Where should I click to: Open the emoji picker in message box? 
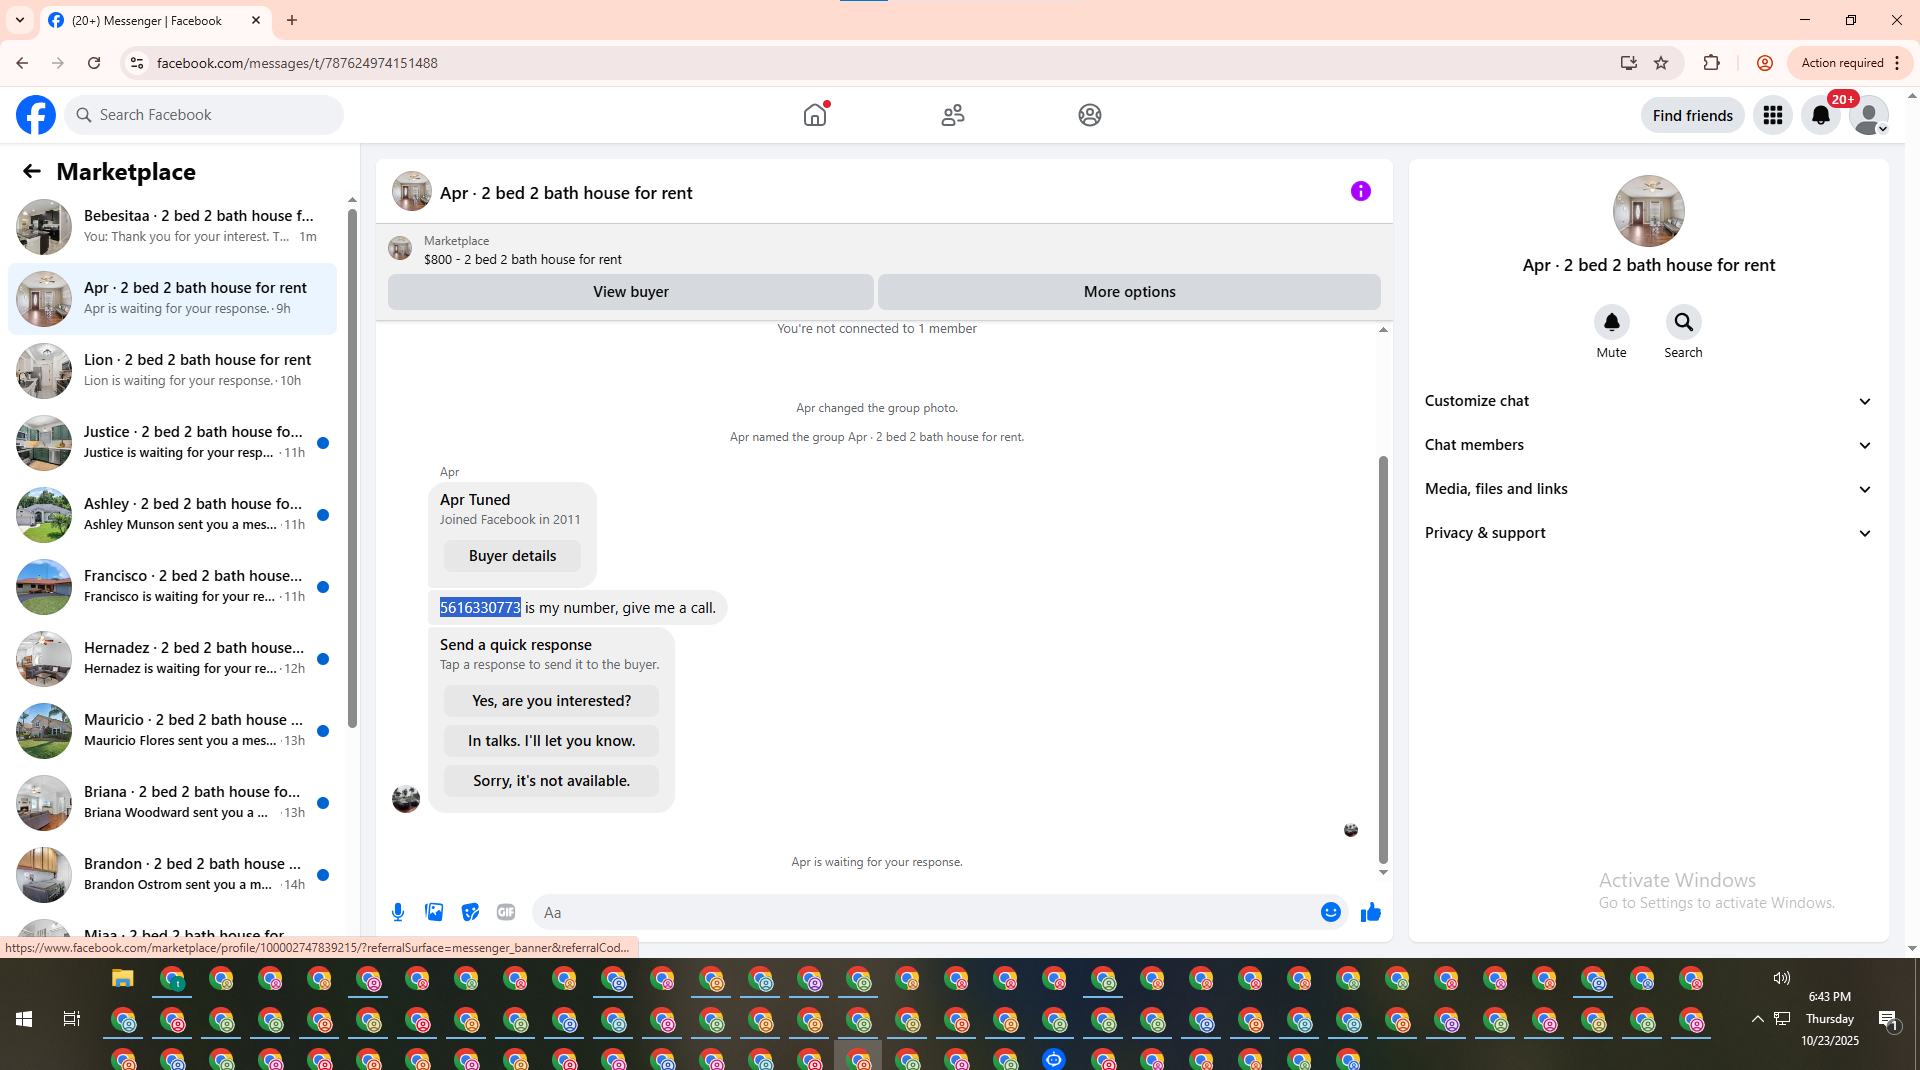[x=1330, y=912]
